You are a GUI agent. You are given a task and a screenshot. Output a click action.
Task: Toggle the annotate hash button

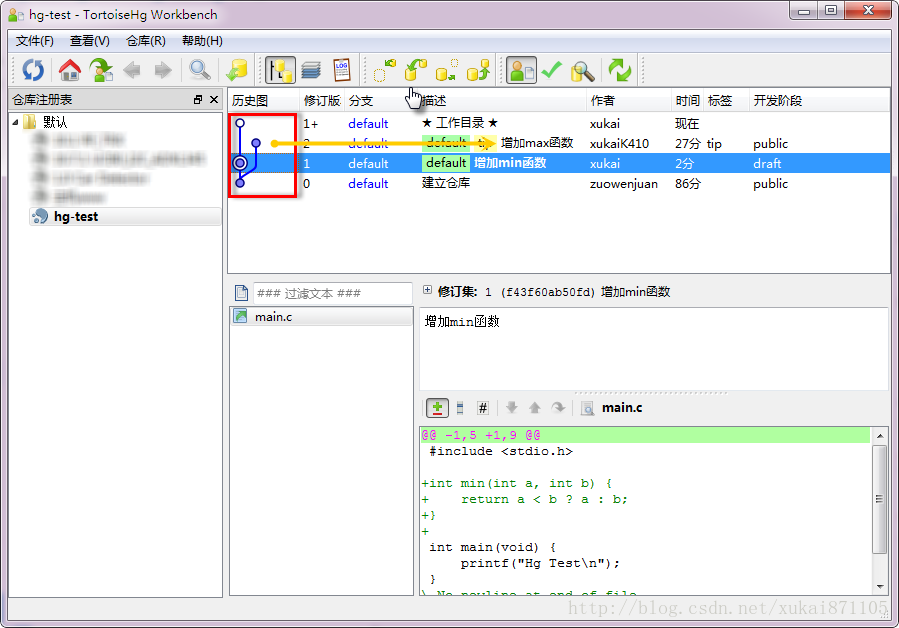pos(483,408)
